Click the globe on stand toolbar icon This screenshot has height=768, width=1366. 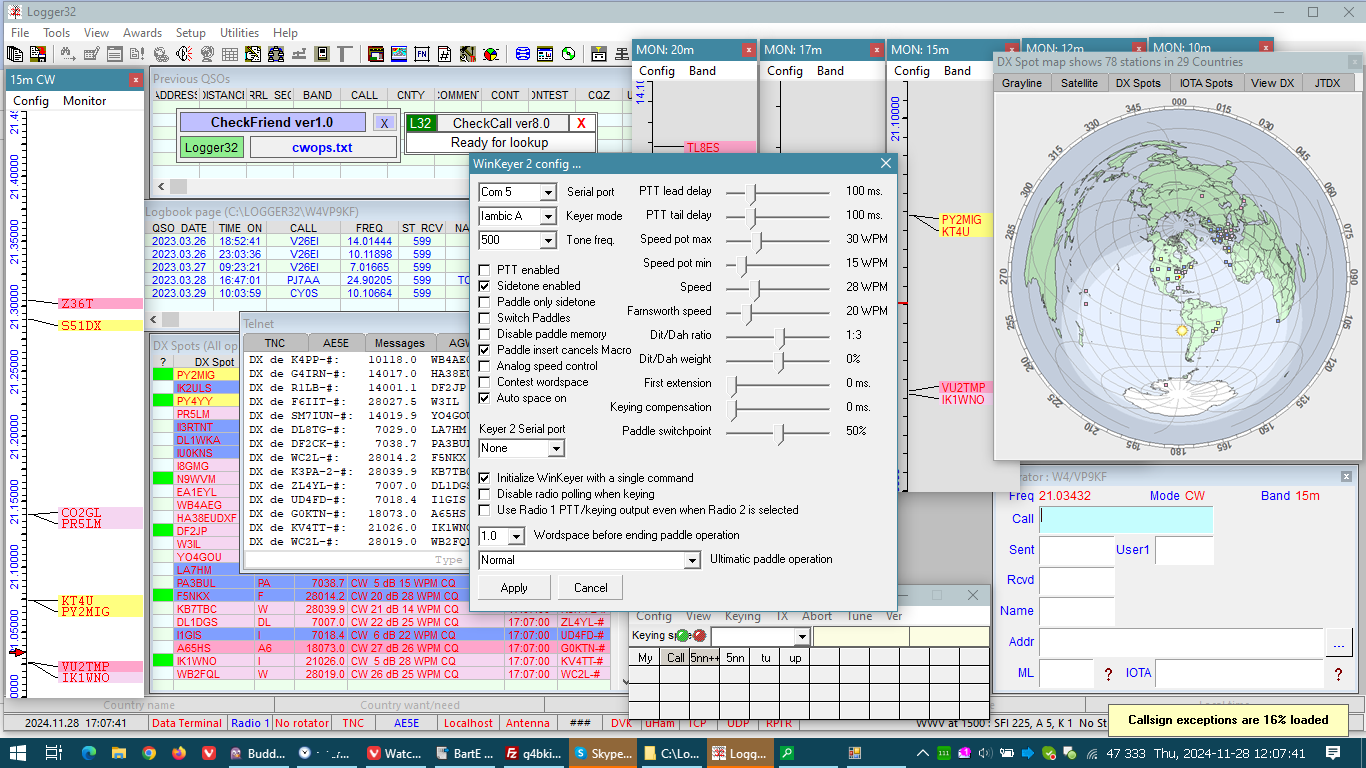(x=207, y=53)
